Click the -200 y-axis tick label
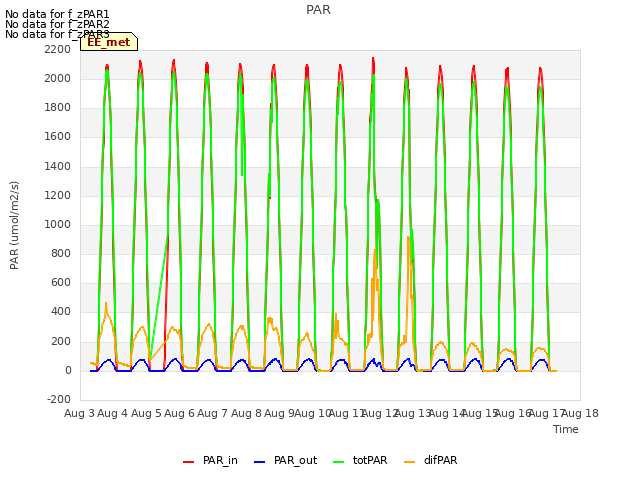 click(x=59, y=400)
